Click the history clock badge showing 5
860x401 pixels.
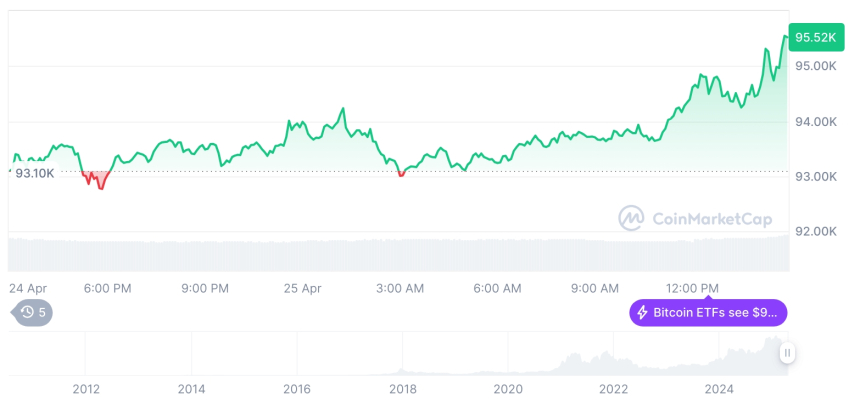[33, 313]
